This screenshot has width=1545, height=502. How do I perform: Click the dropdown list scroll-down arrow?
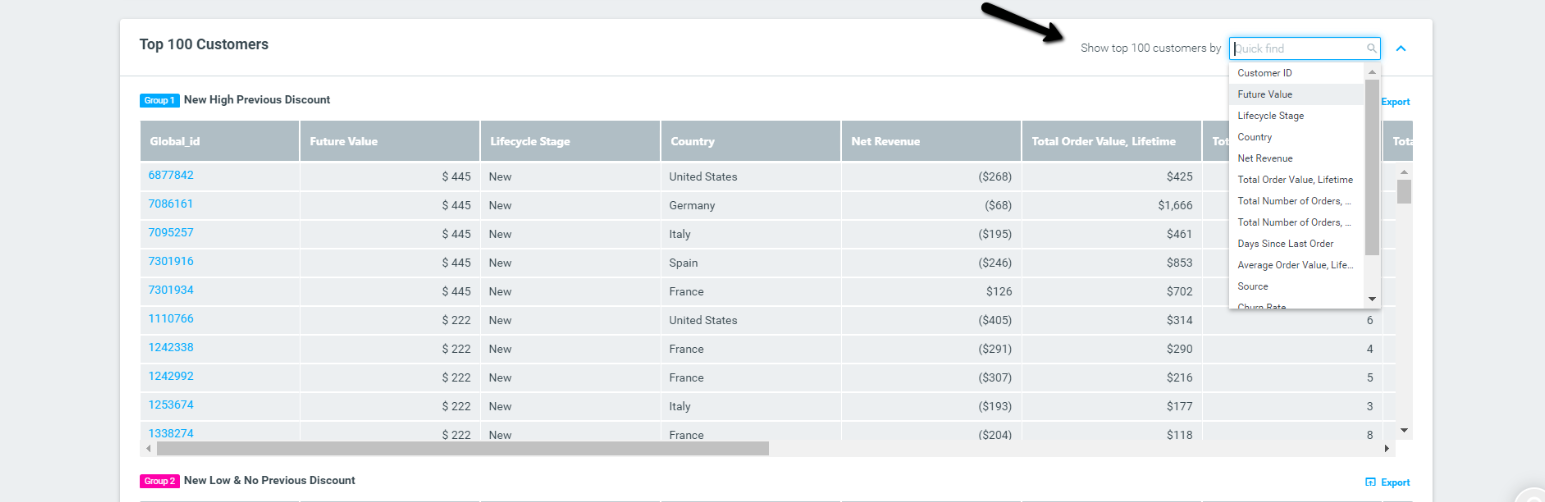(x=1372, y=299)
